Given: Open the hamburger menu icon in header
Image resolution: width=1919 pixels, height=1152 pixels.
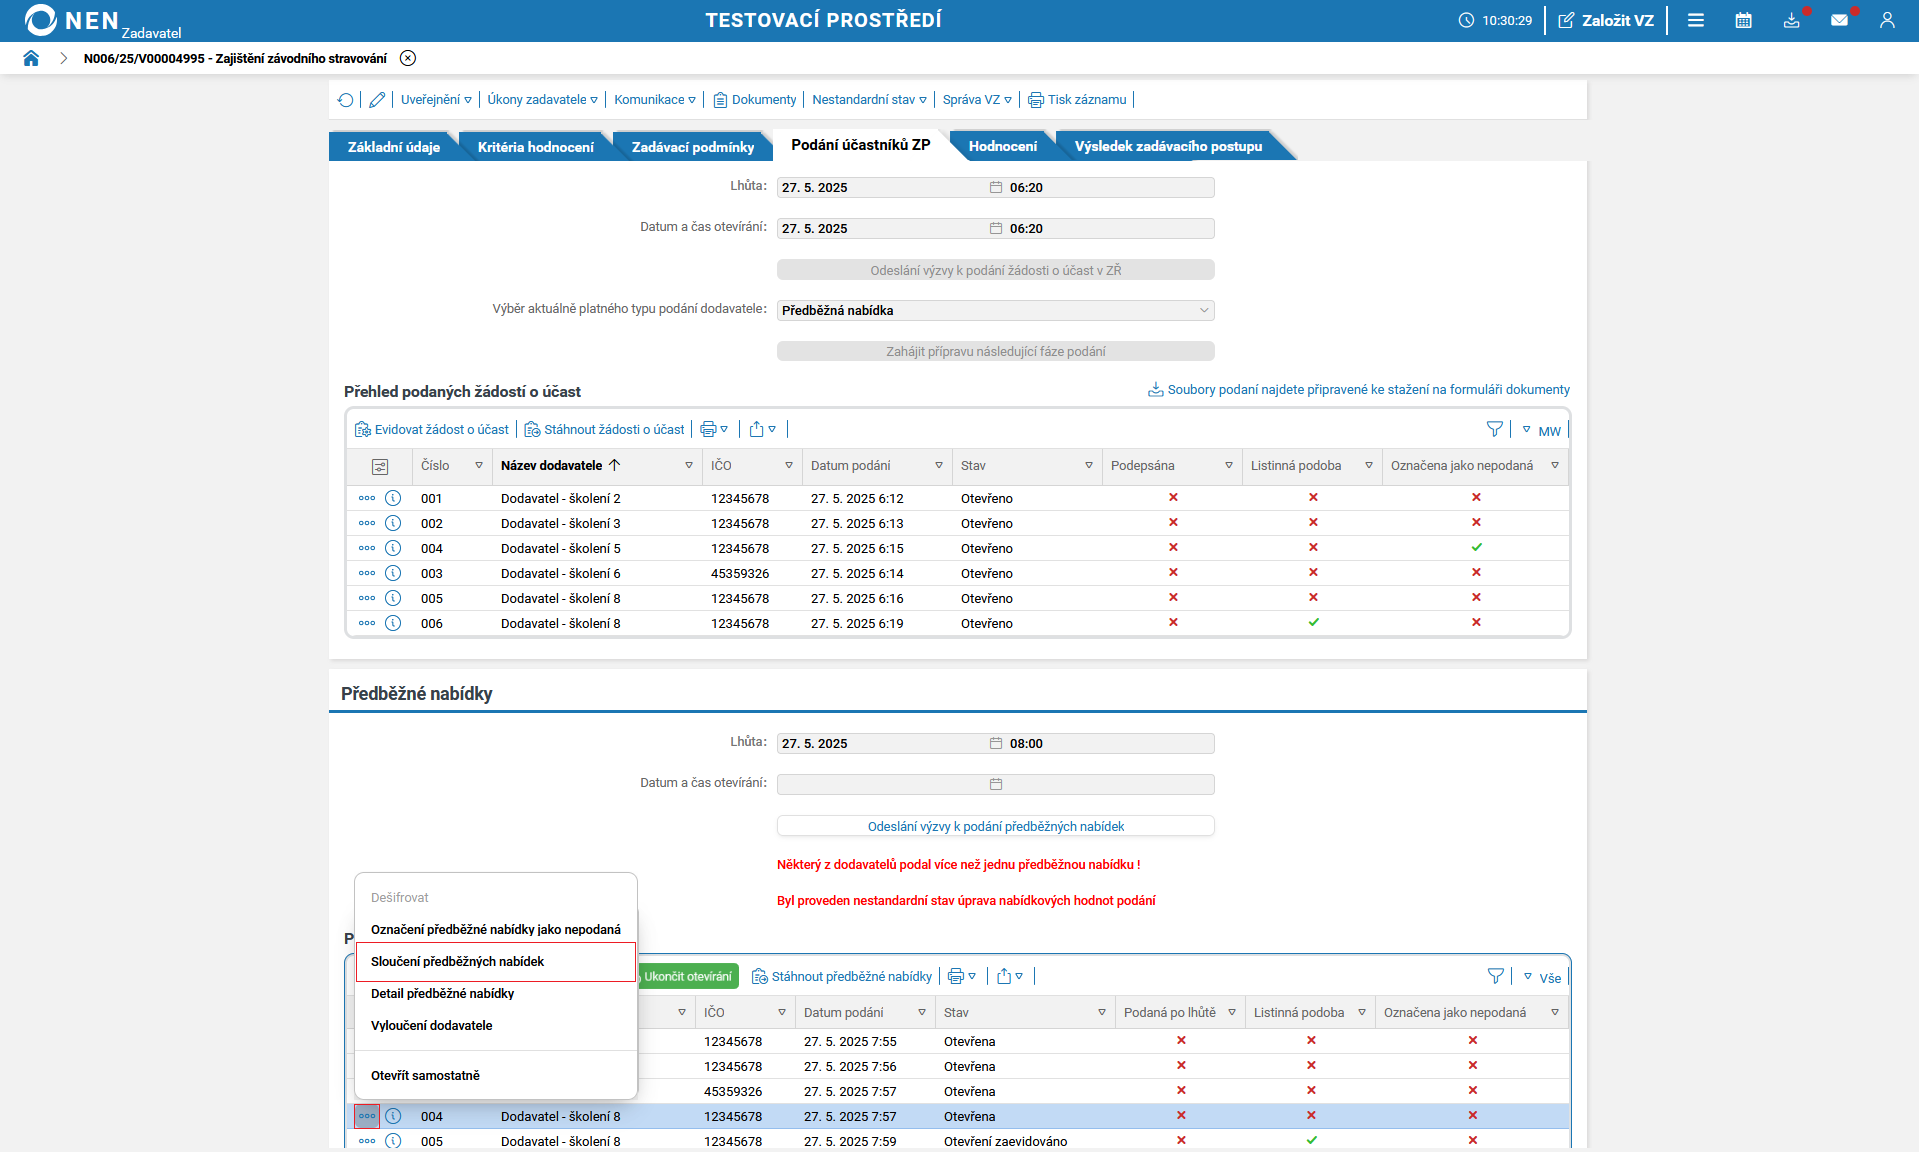Looking at the screenshot, I should 1696,20.
